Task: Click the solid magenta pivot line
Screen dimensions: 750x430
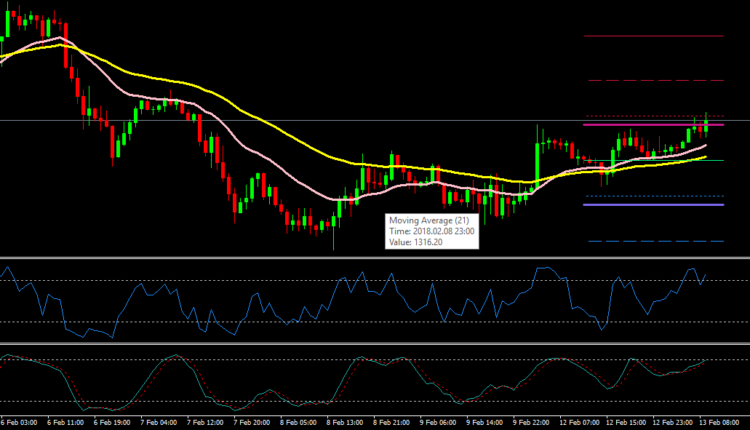Action: click(640, 125)
